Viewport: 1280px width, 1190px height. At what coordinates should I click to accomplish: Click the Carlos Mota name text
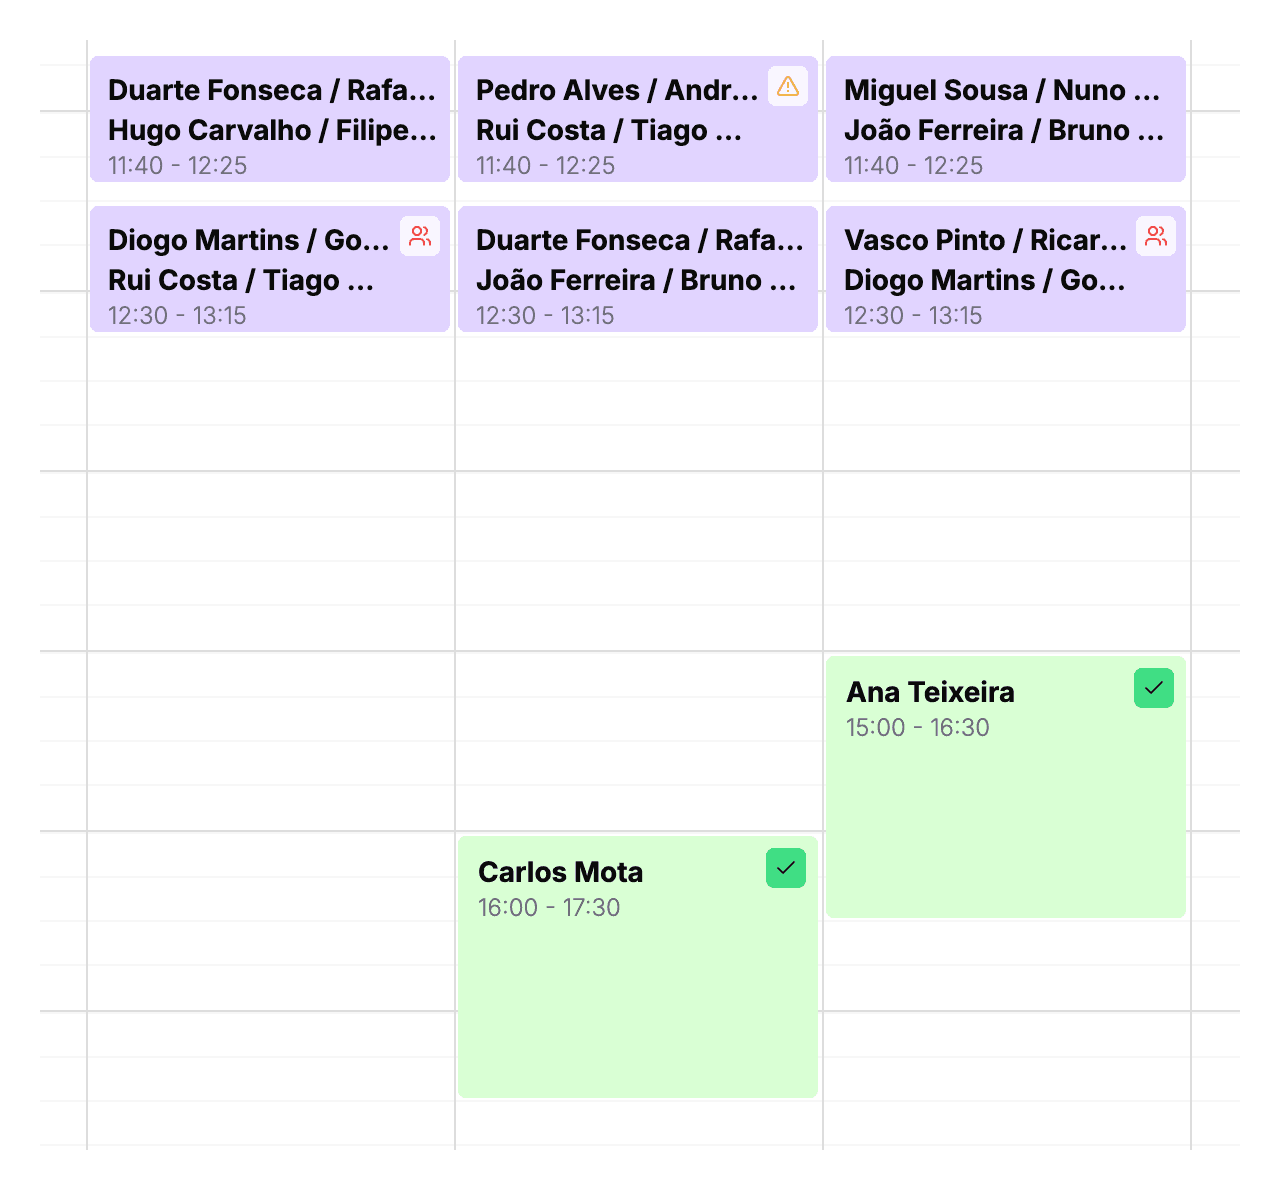tap(560, 872)
